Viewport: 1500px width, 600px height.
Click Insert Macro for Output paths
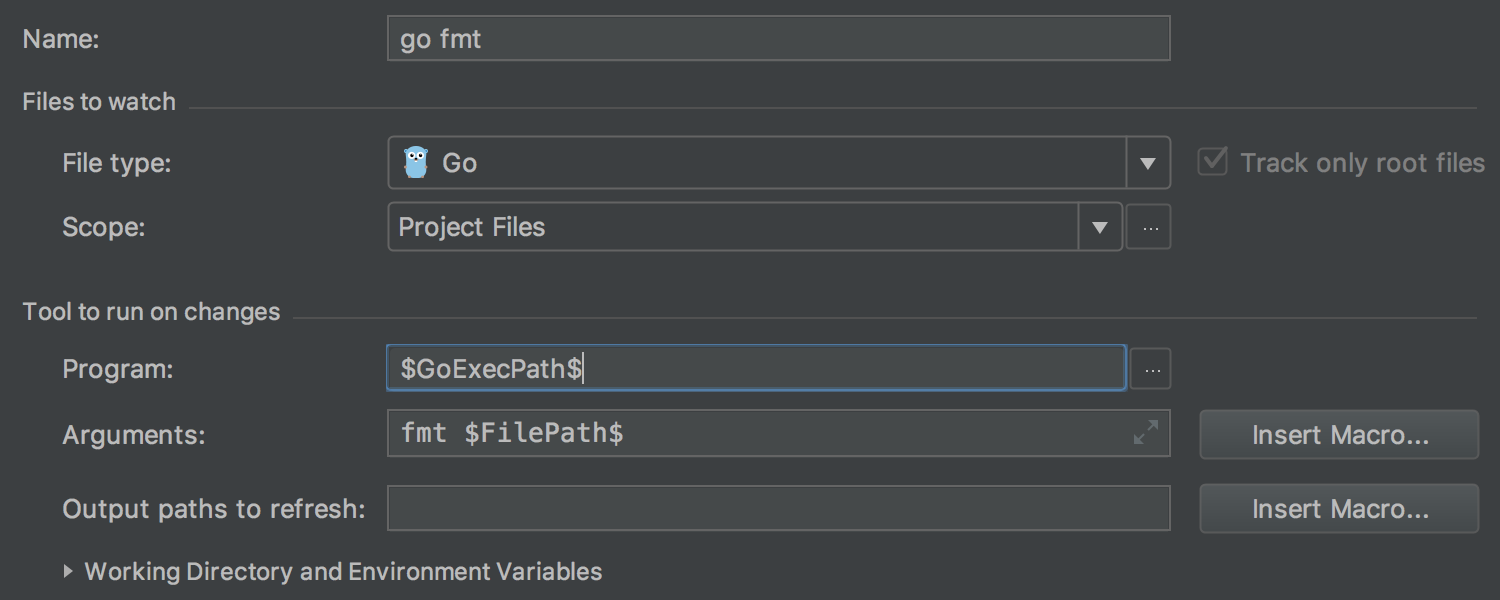(x=1339, y=509)
